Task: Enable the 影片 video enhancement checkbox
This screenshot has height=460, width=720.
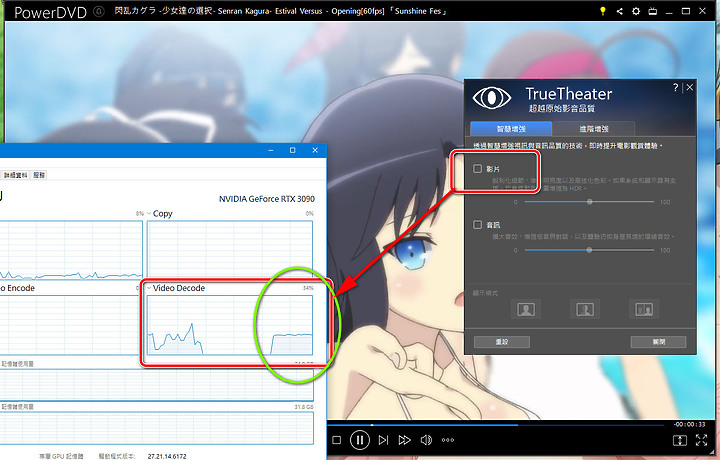Action: tap(478, 168)
